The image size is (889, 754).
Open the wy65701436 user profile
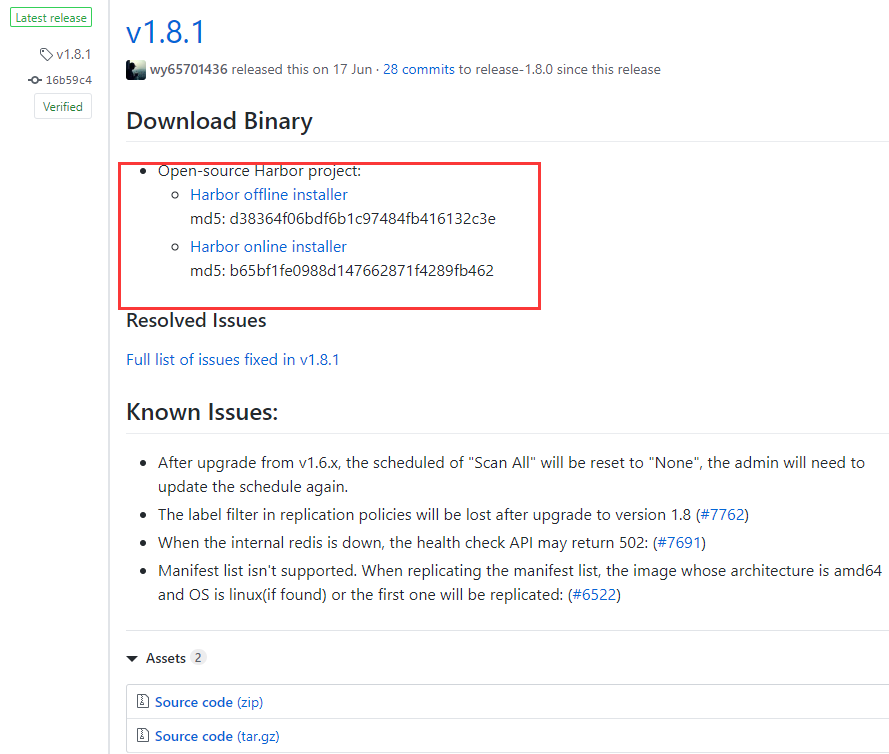(x=189, y=69)
